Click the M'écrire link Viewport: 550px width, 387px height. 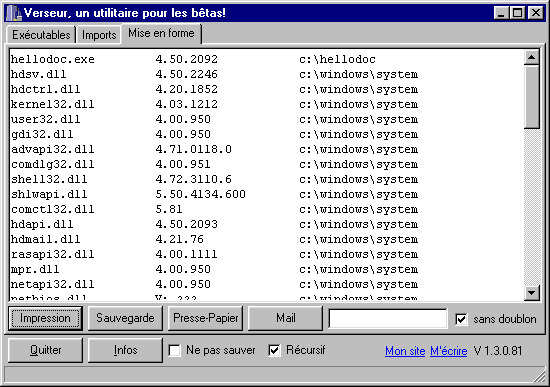[x=449, y=351]
